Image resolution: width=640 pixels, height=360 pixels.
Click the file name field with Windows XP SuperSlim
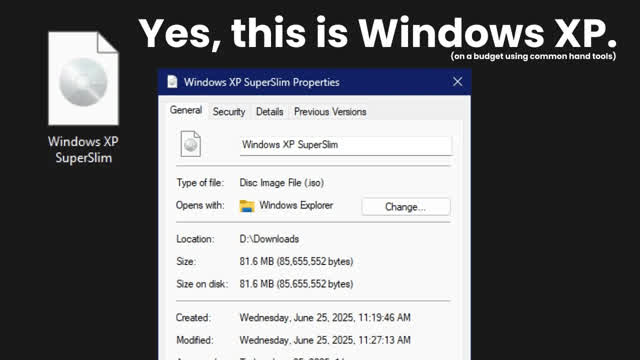[x=346, y=145]
